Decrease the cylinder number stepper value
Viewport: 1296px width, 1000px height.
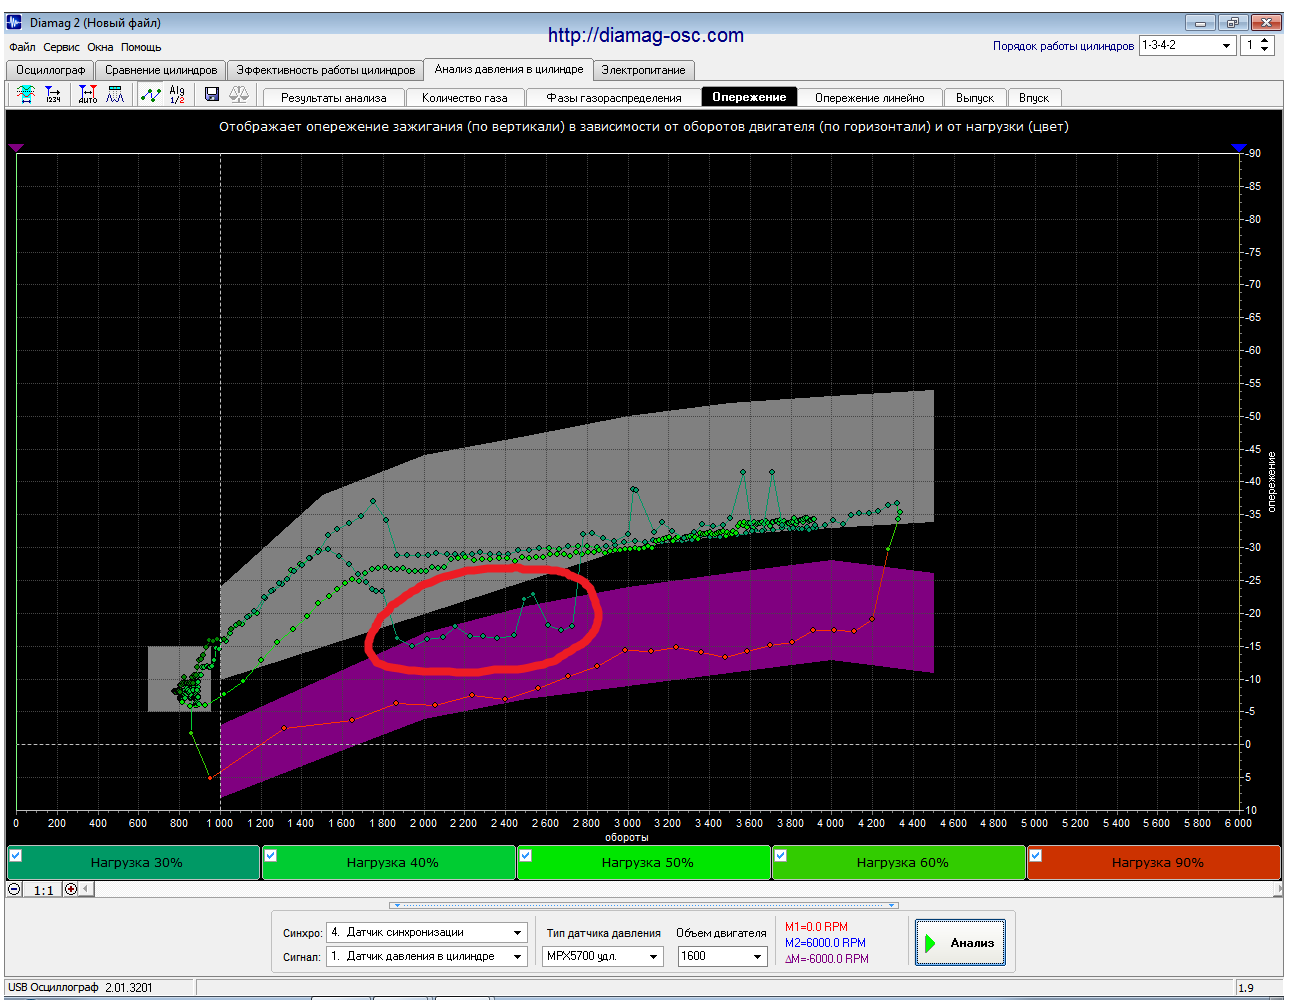[1265, 50]
